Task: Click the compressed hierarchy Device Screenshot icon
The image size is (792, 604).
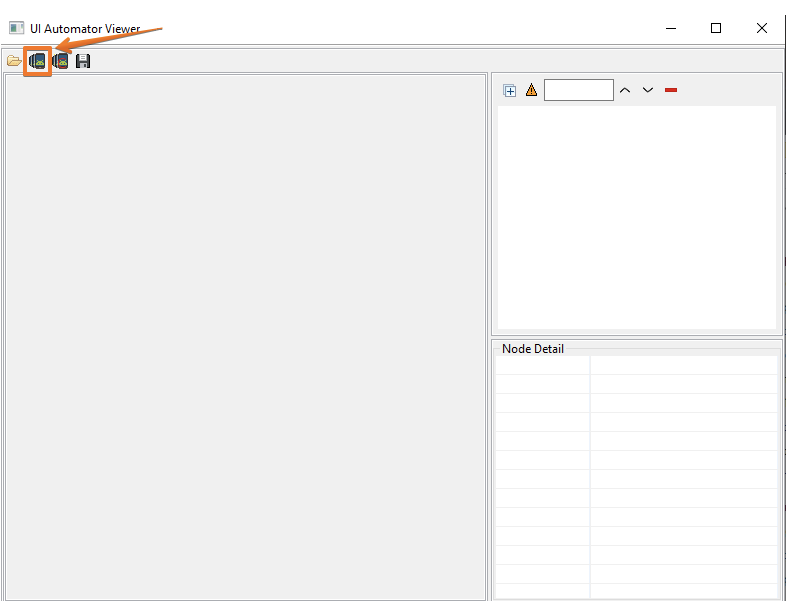Action: click(61, 61)
